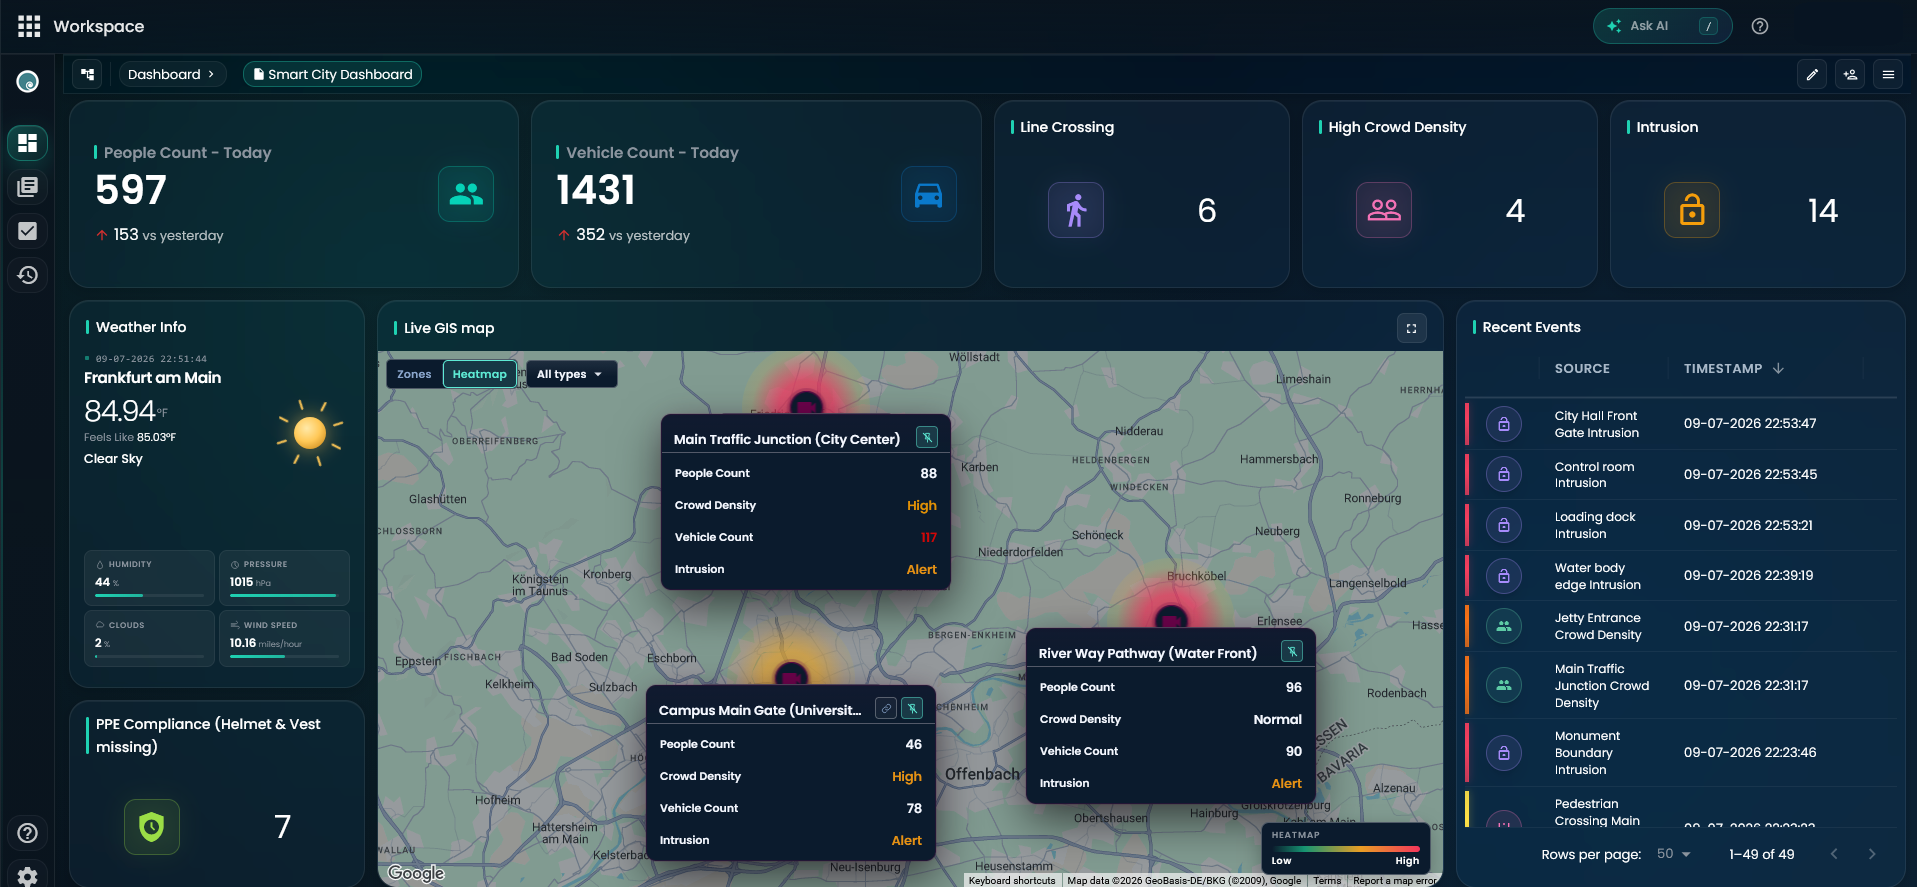Open the Jetty Entrance Crowd Density event
Viewport: 1917px width, 887px height.
click(x=1680, y=626)
